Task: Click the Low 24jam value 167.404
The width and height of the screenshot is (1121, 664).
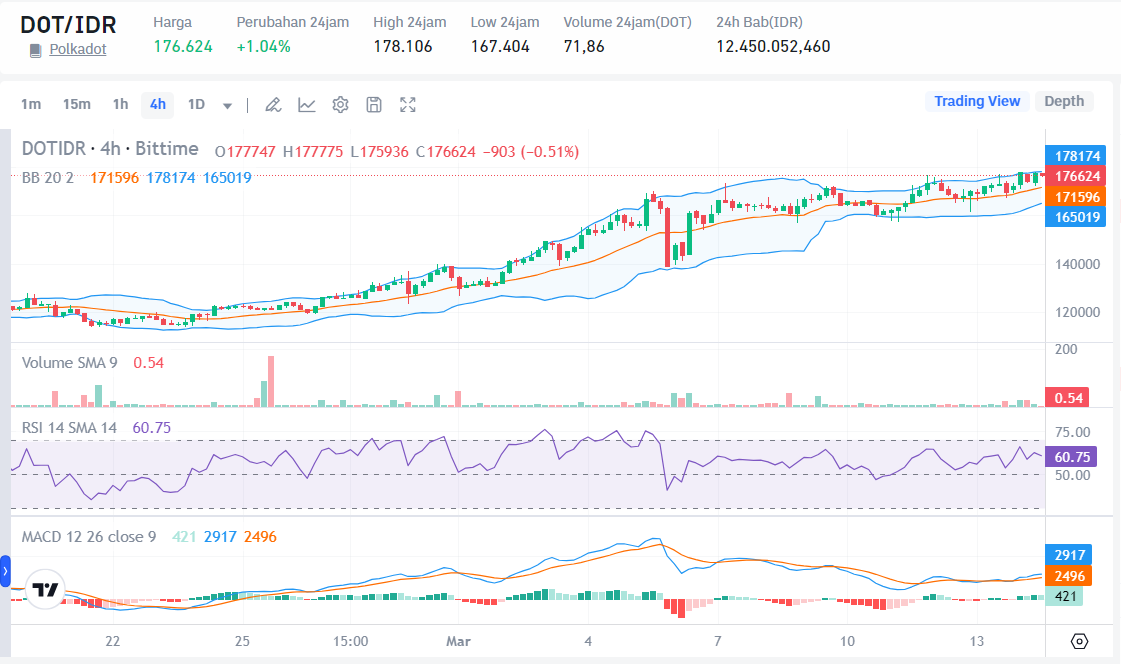Action: point(500,46)
